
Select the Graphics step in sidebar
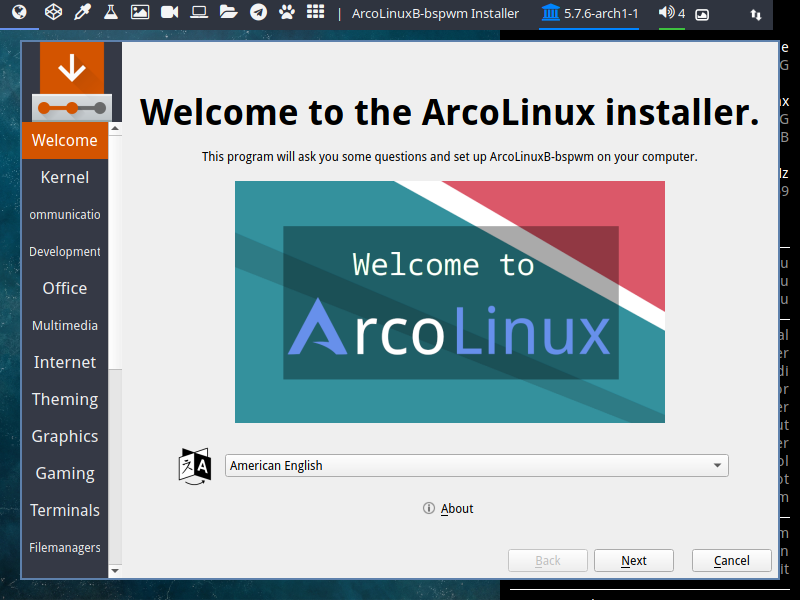65,436
